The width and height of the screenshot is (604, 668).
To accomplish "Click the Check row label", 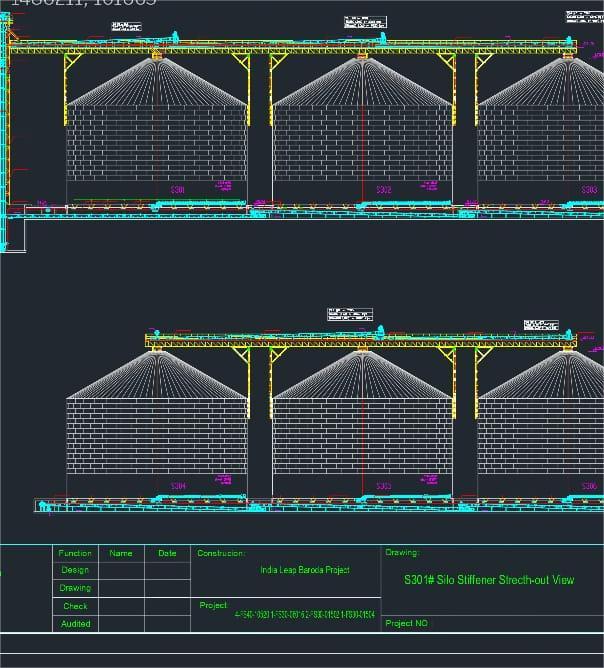I will tap(75, 606).
